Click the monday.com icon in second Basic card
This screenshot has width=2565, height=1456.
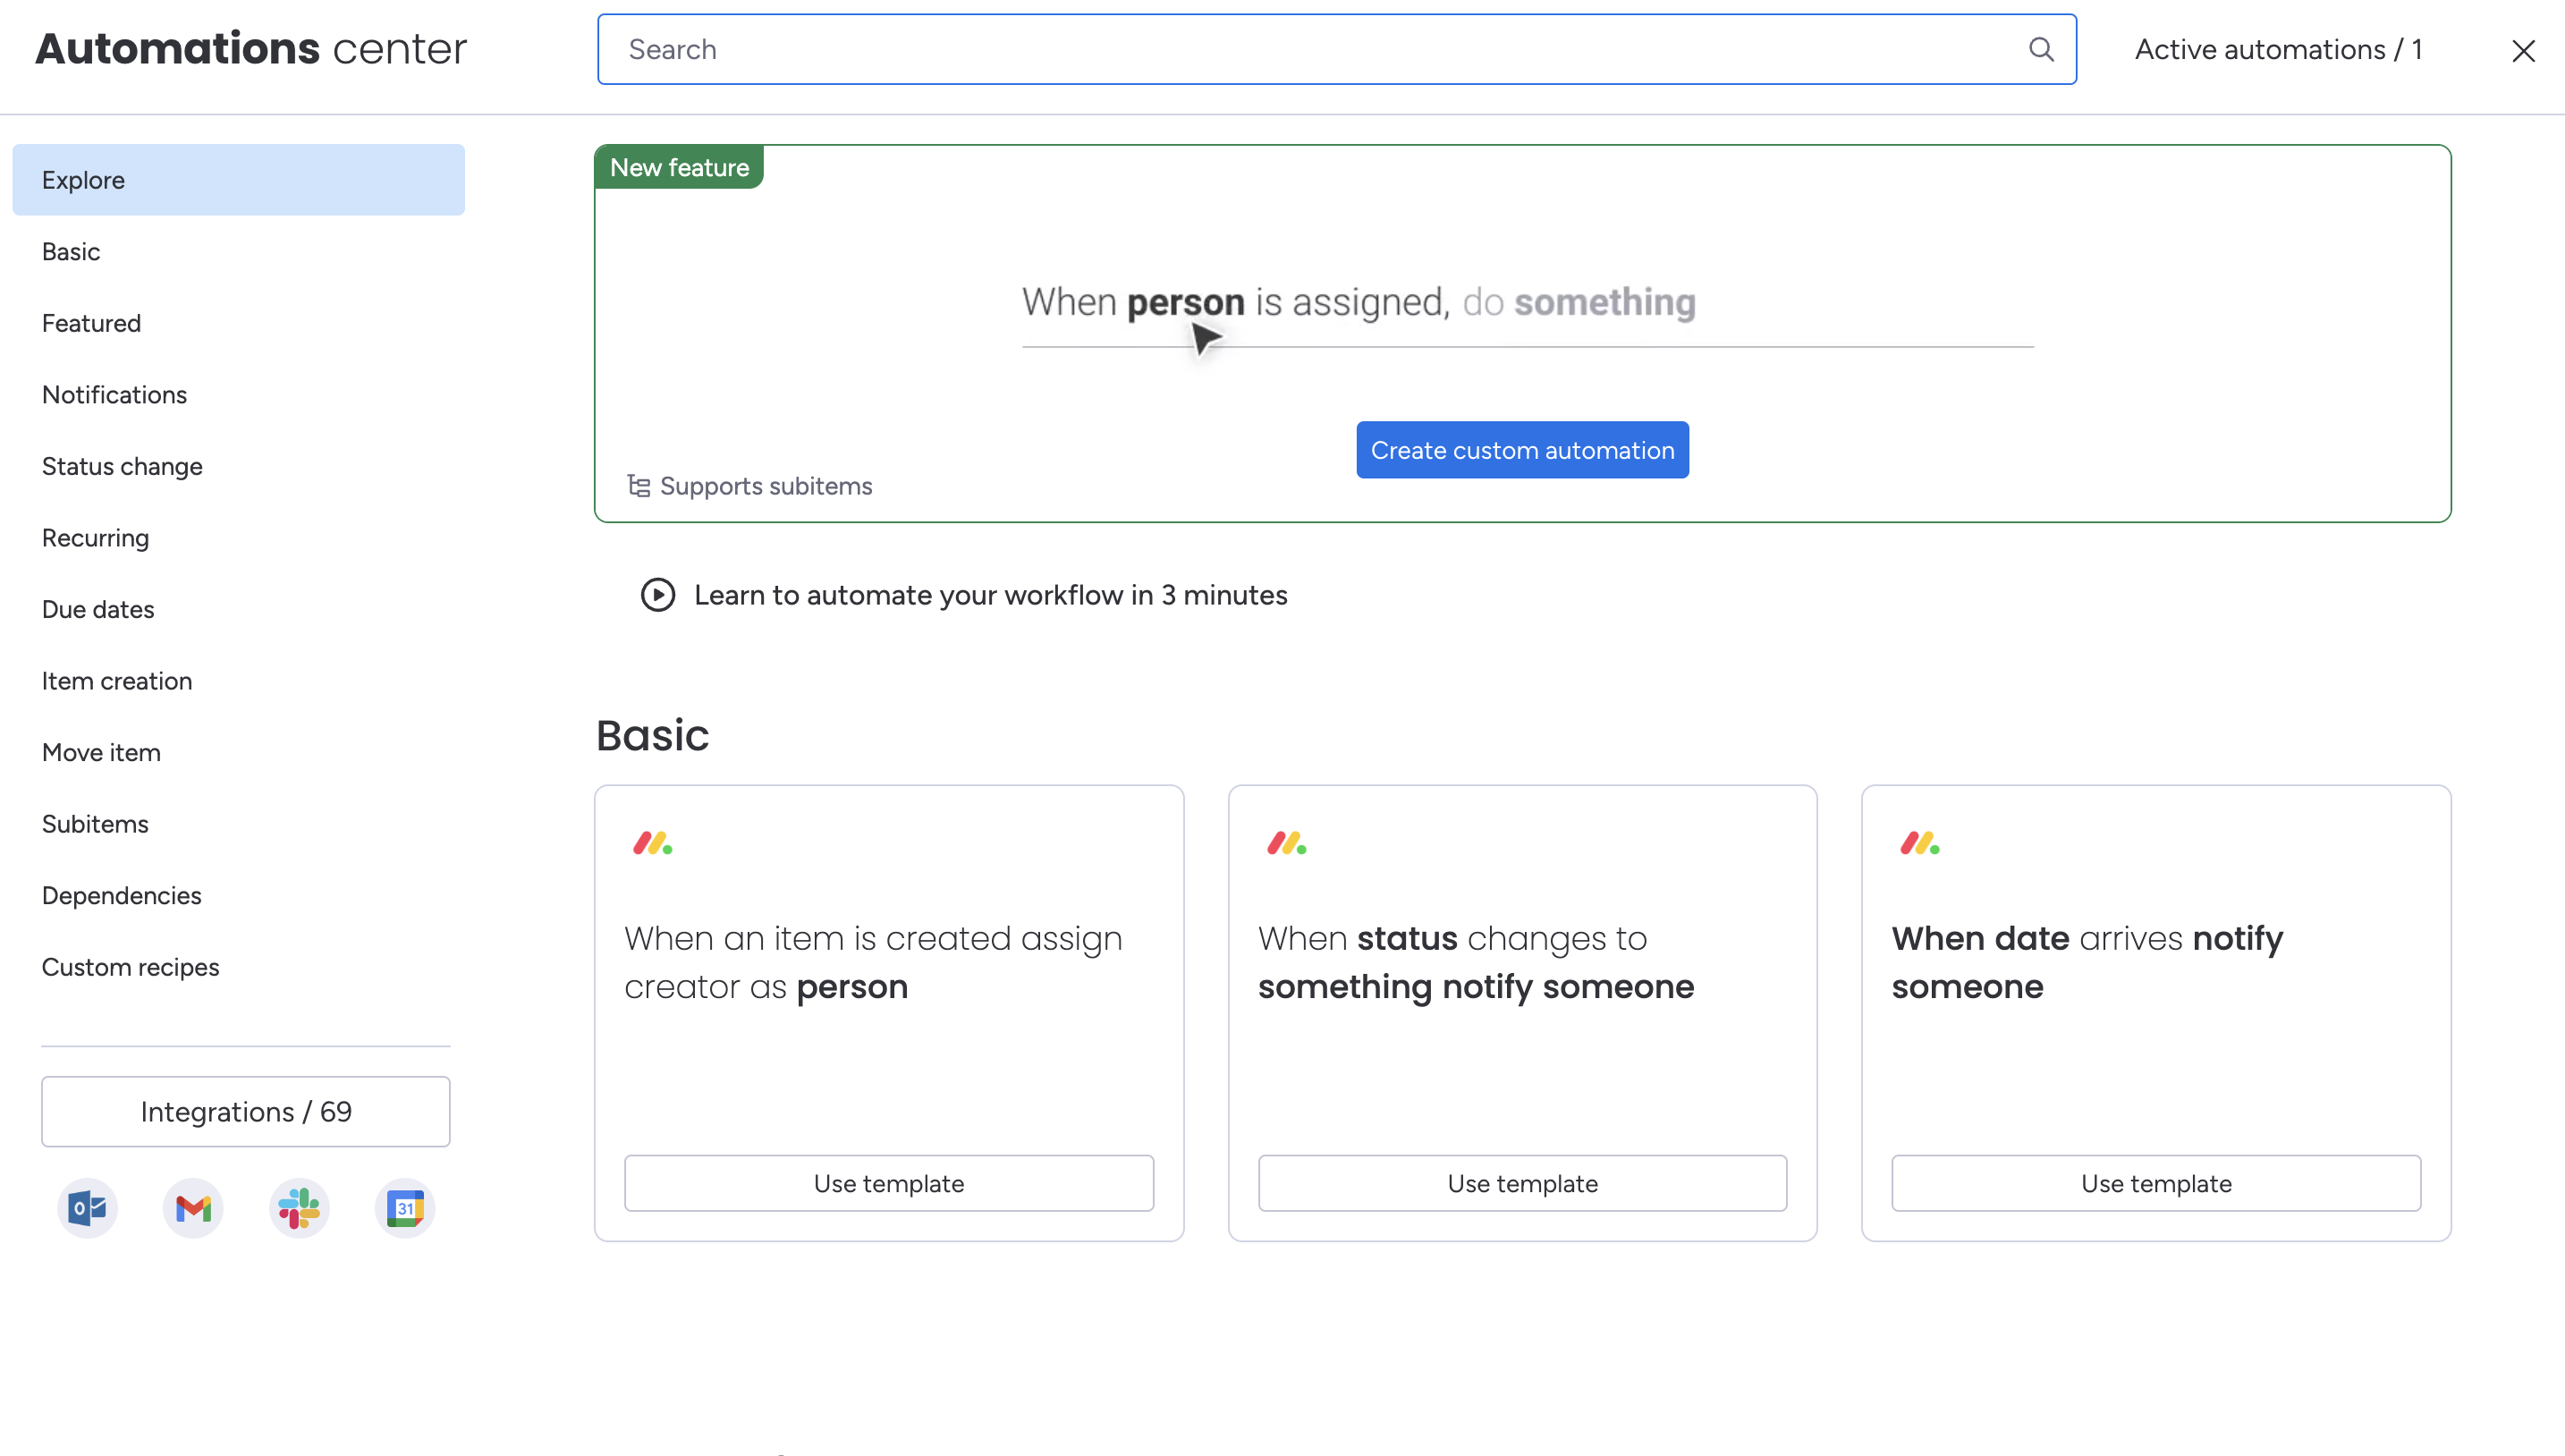1286,842
